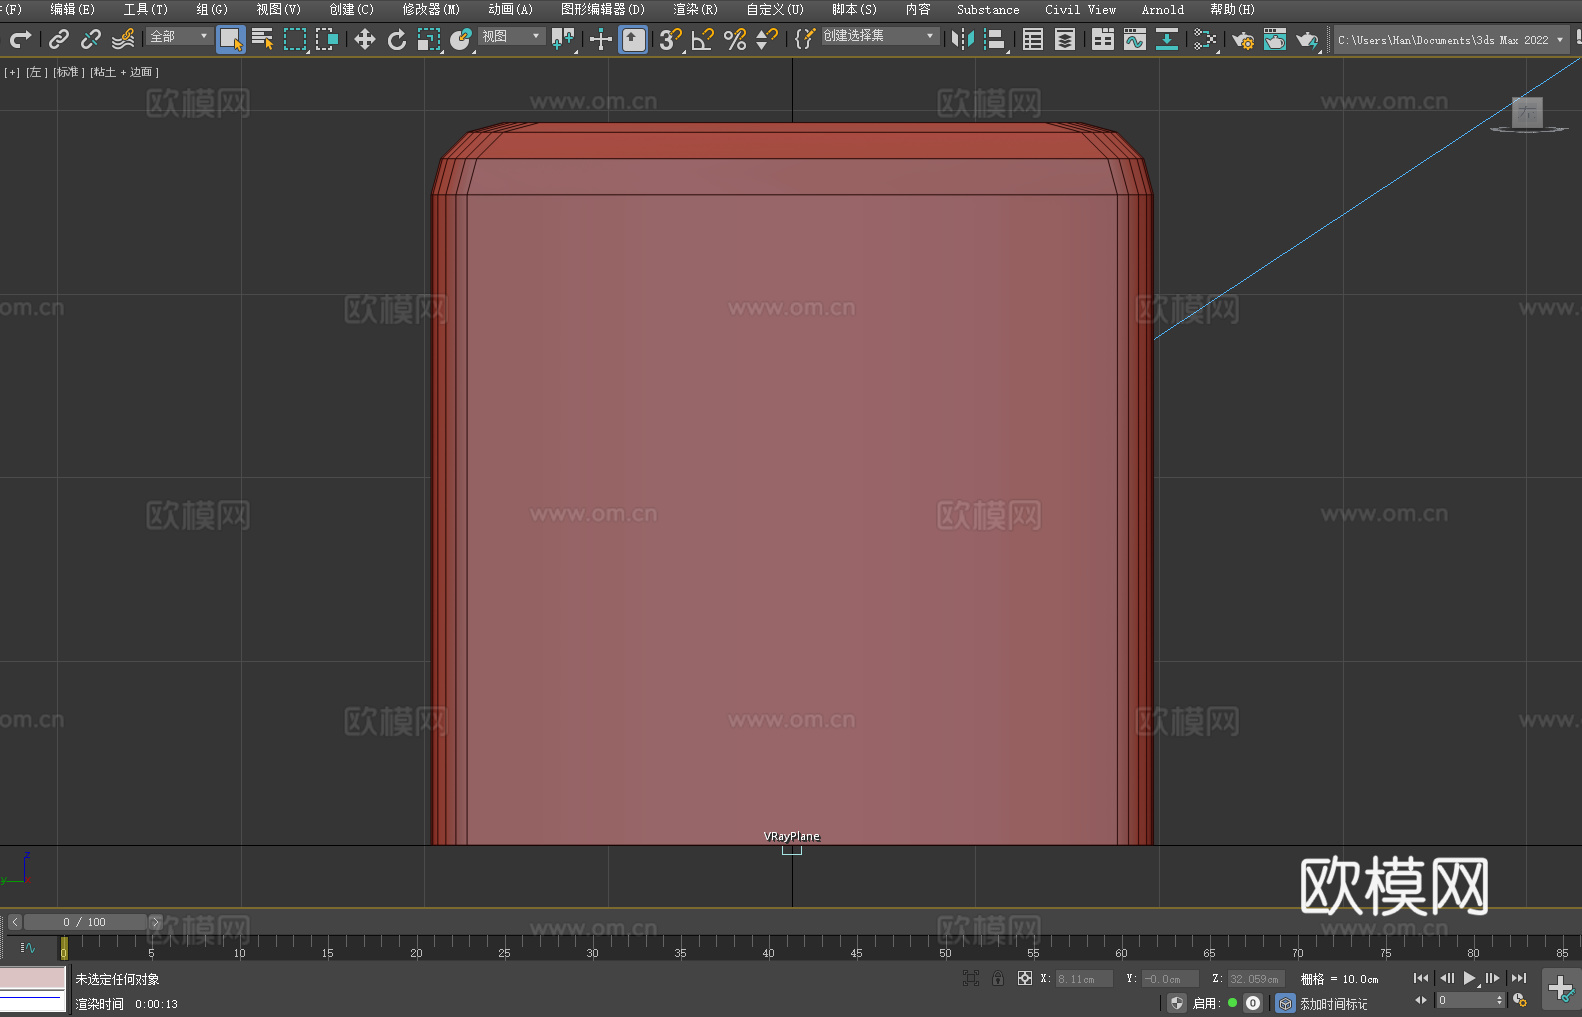Toggle Isolate Selection icon
The width and height of the screenshot is (1582, 1017).
coord(971,978)
